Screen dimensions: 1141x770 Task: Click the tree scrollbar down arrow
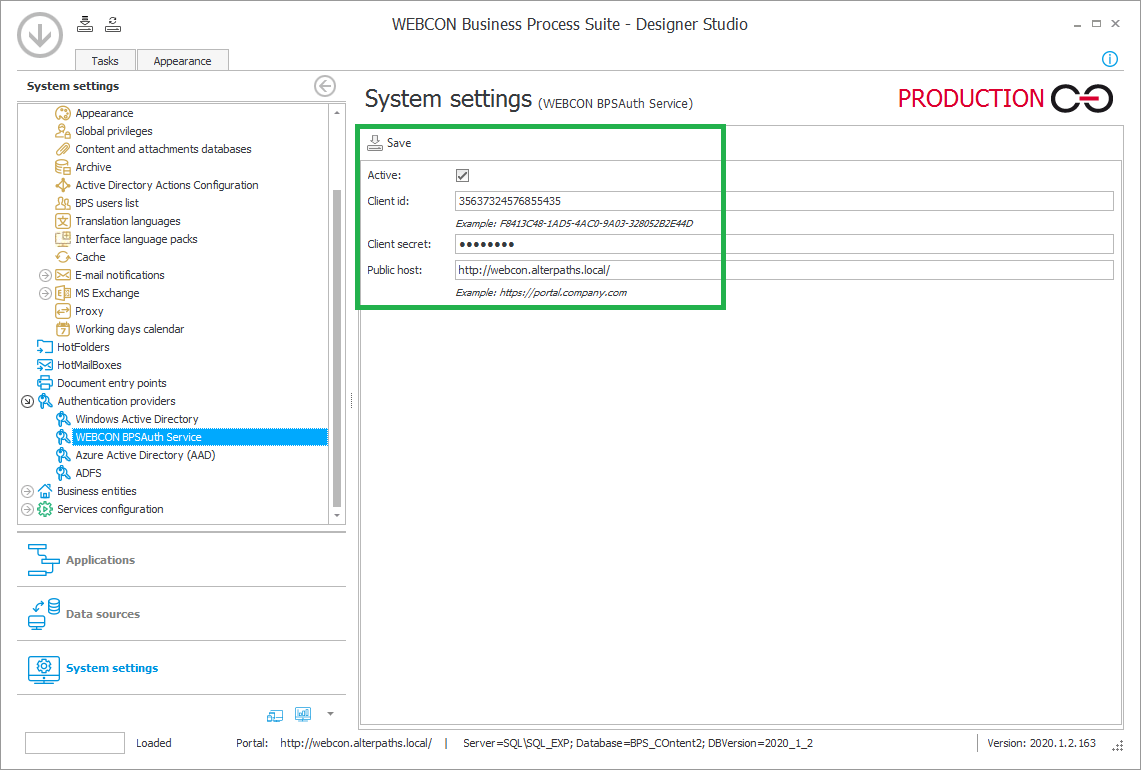click(x=337, y=515)
